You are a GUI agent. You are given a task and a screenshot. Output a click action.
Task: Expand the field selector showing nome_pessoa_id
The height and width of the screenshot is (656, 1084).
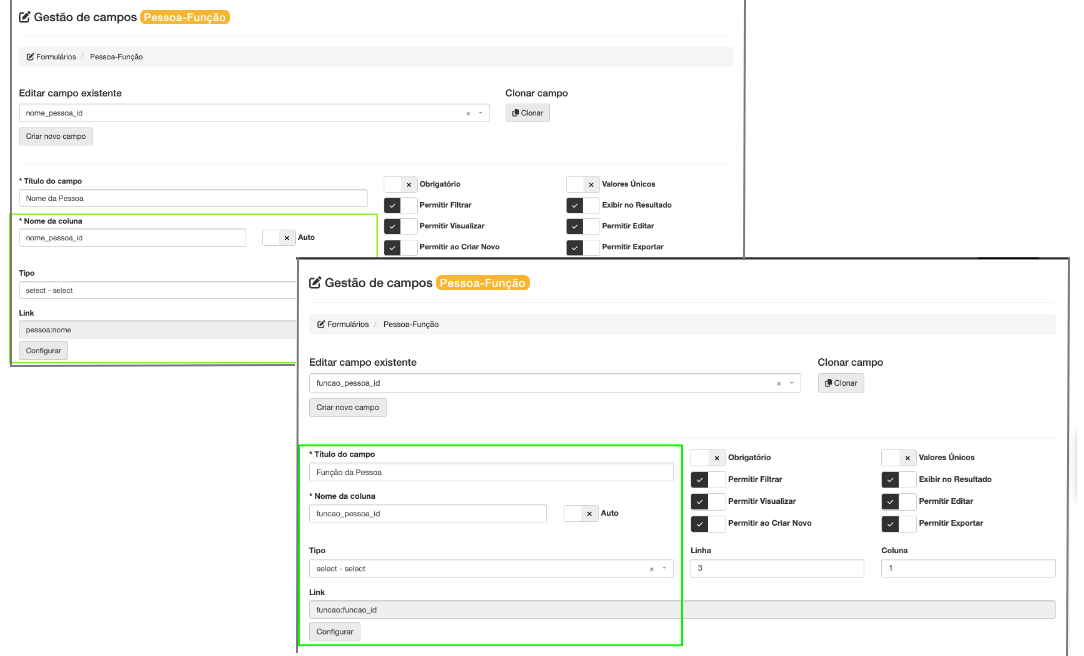[x=480, y=112]
